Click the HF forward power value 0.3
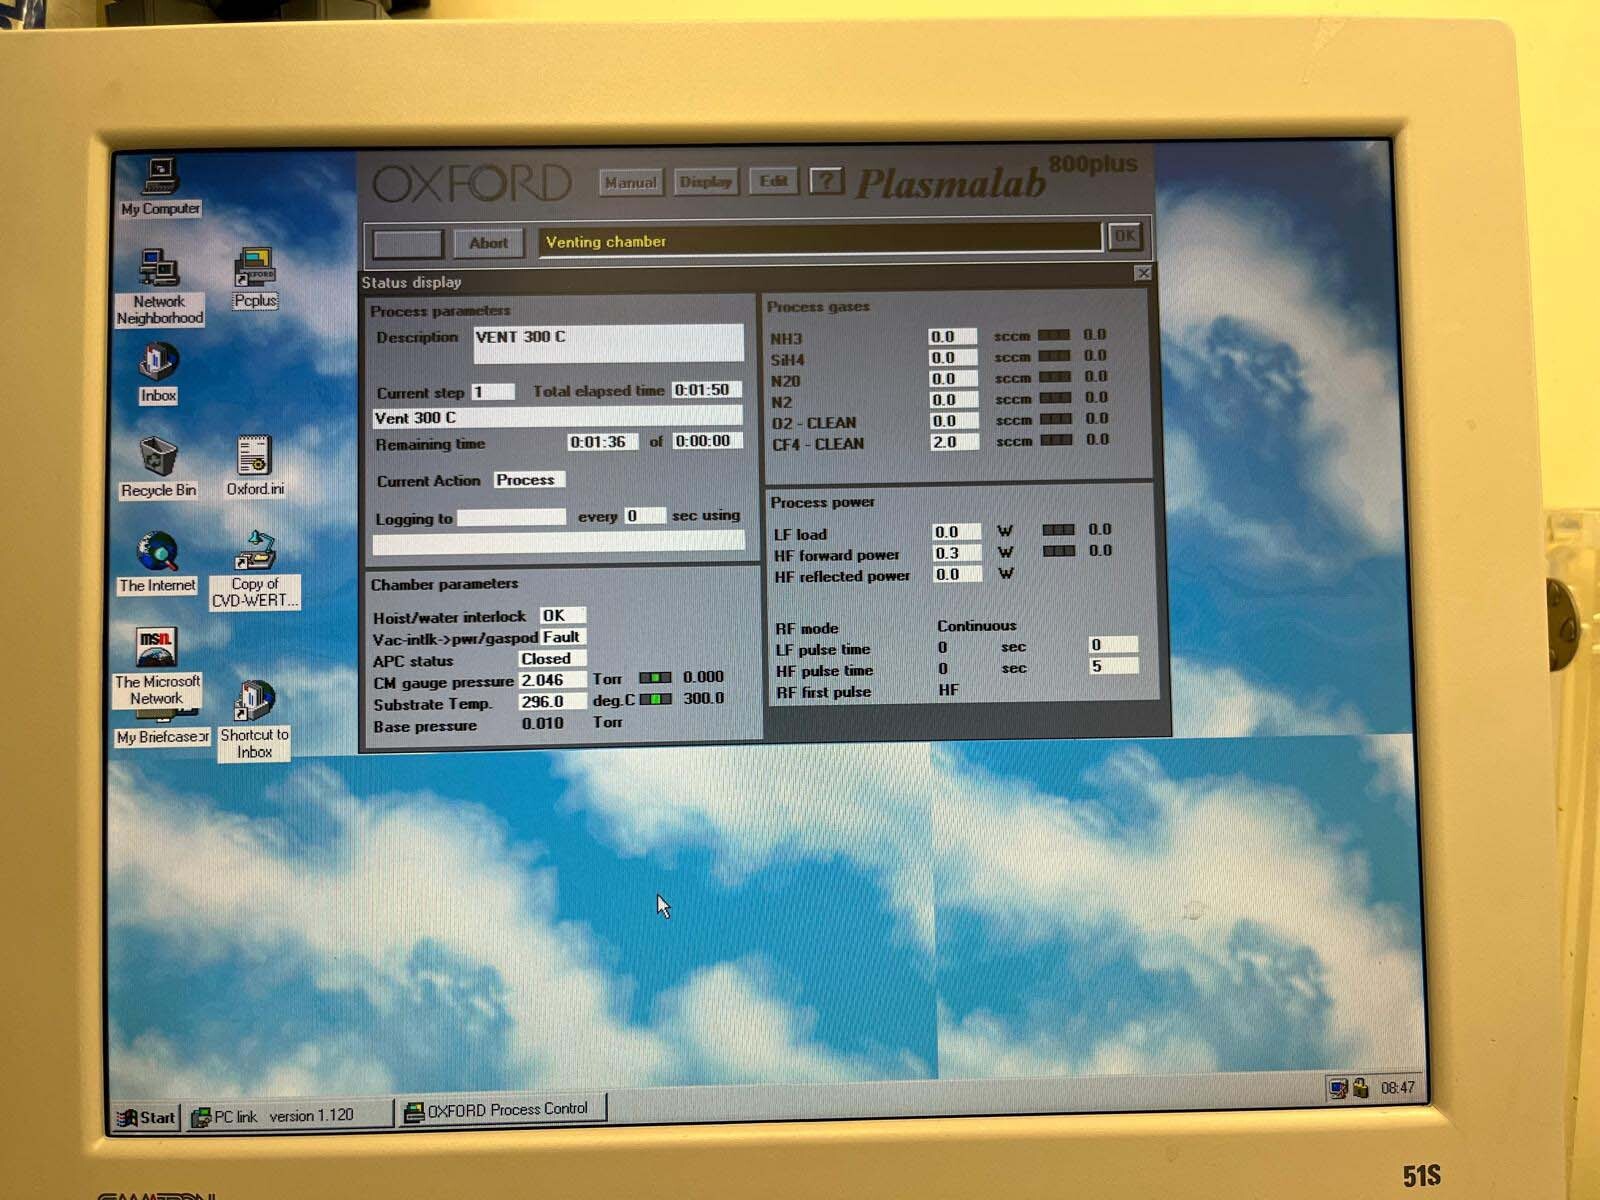 (957, 553)
